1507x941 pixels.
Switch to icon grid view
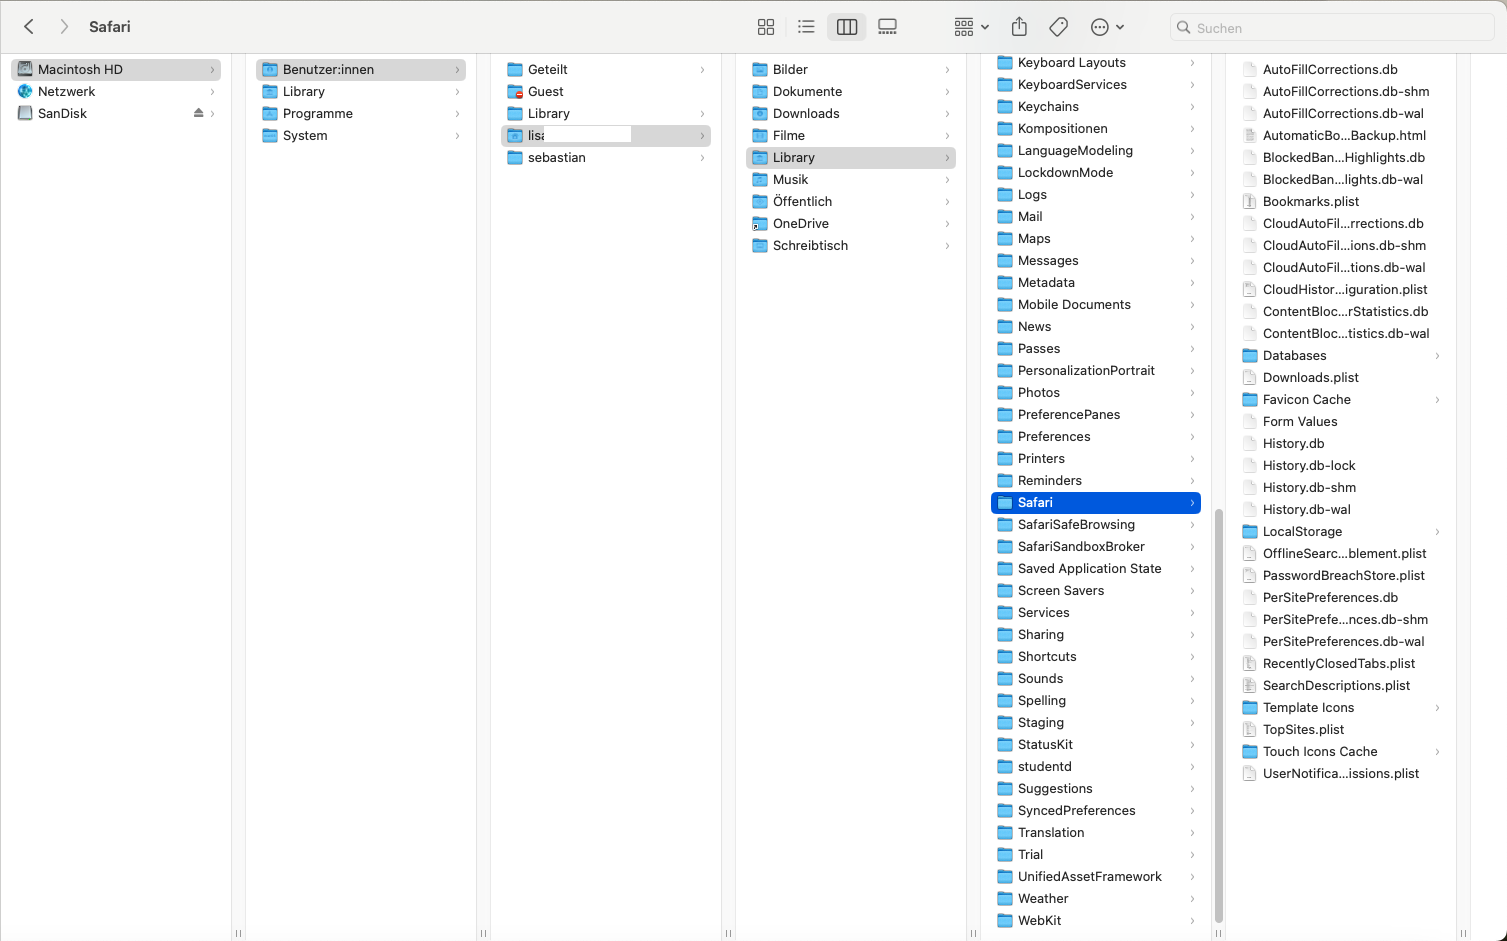(x=766, y=27)
